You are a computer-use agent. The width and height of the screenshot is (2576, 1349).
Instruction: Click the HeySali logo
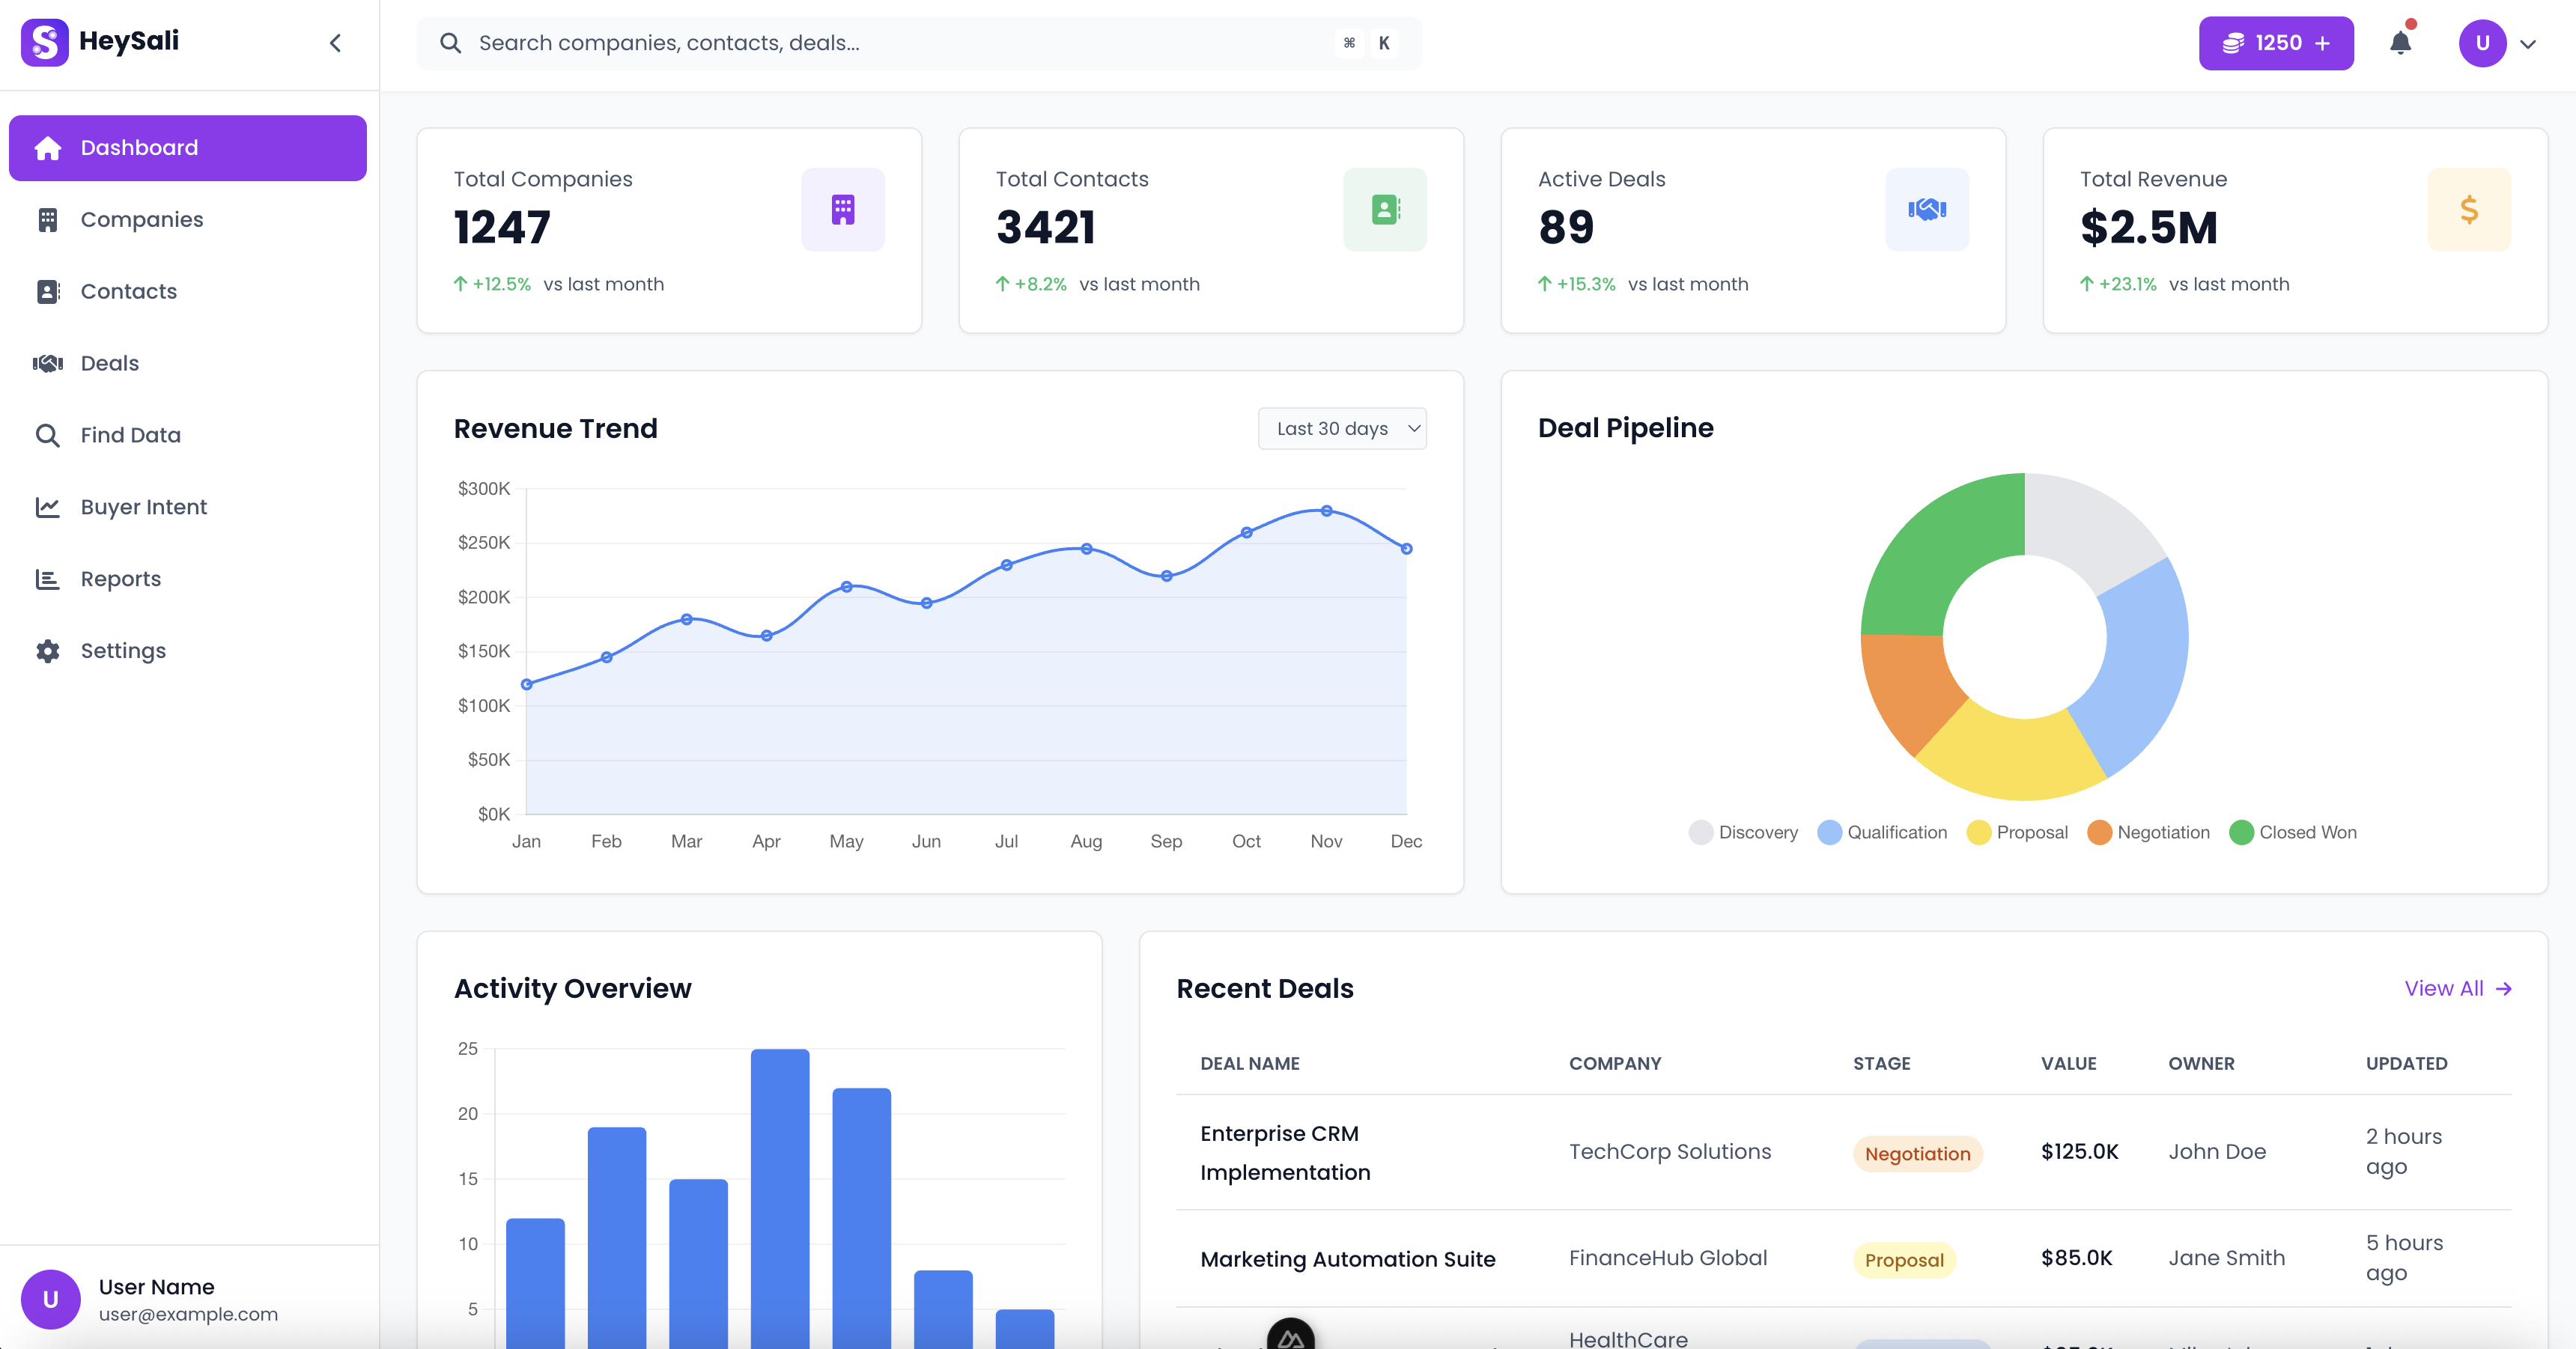pos(100,42)
